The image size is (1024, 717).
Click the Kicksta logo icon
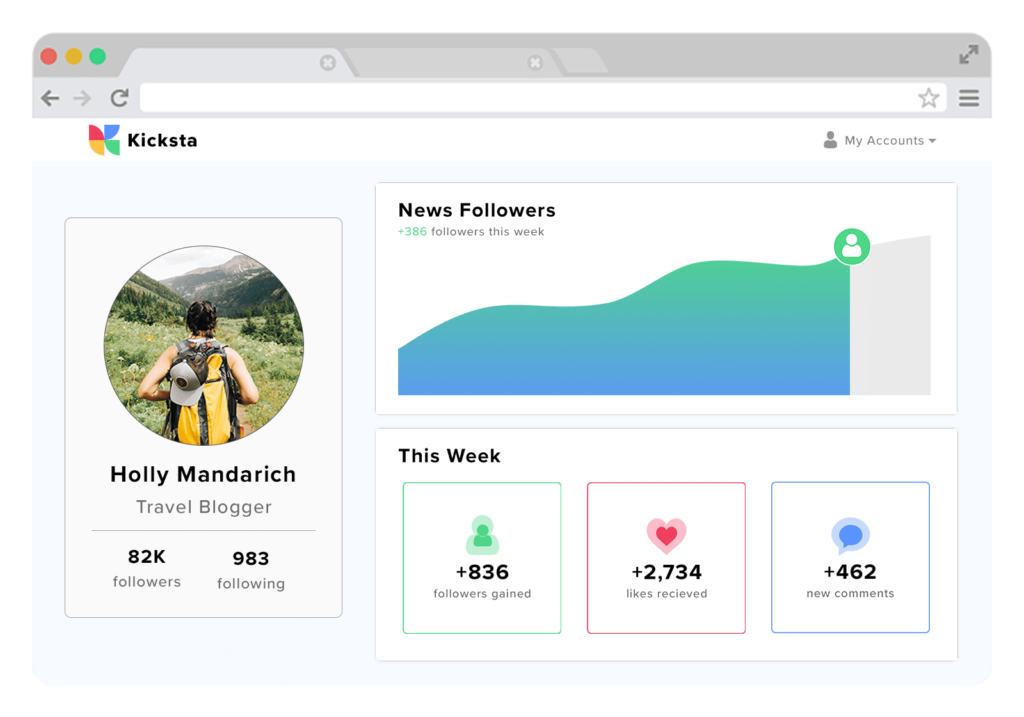click(x=103, y=139)
